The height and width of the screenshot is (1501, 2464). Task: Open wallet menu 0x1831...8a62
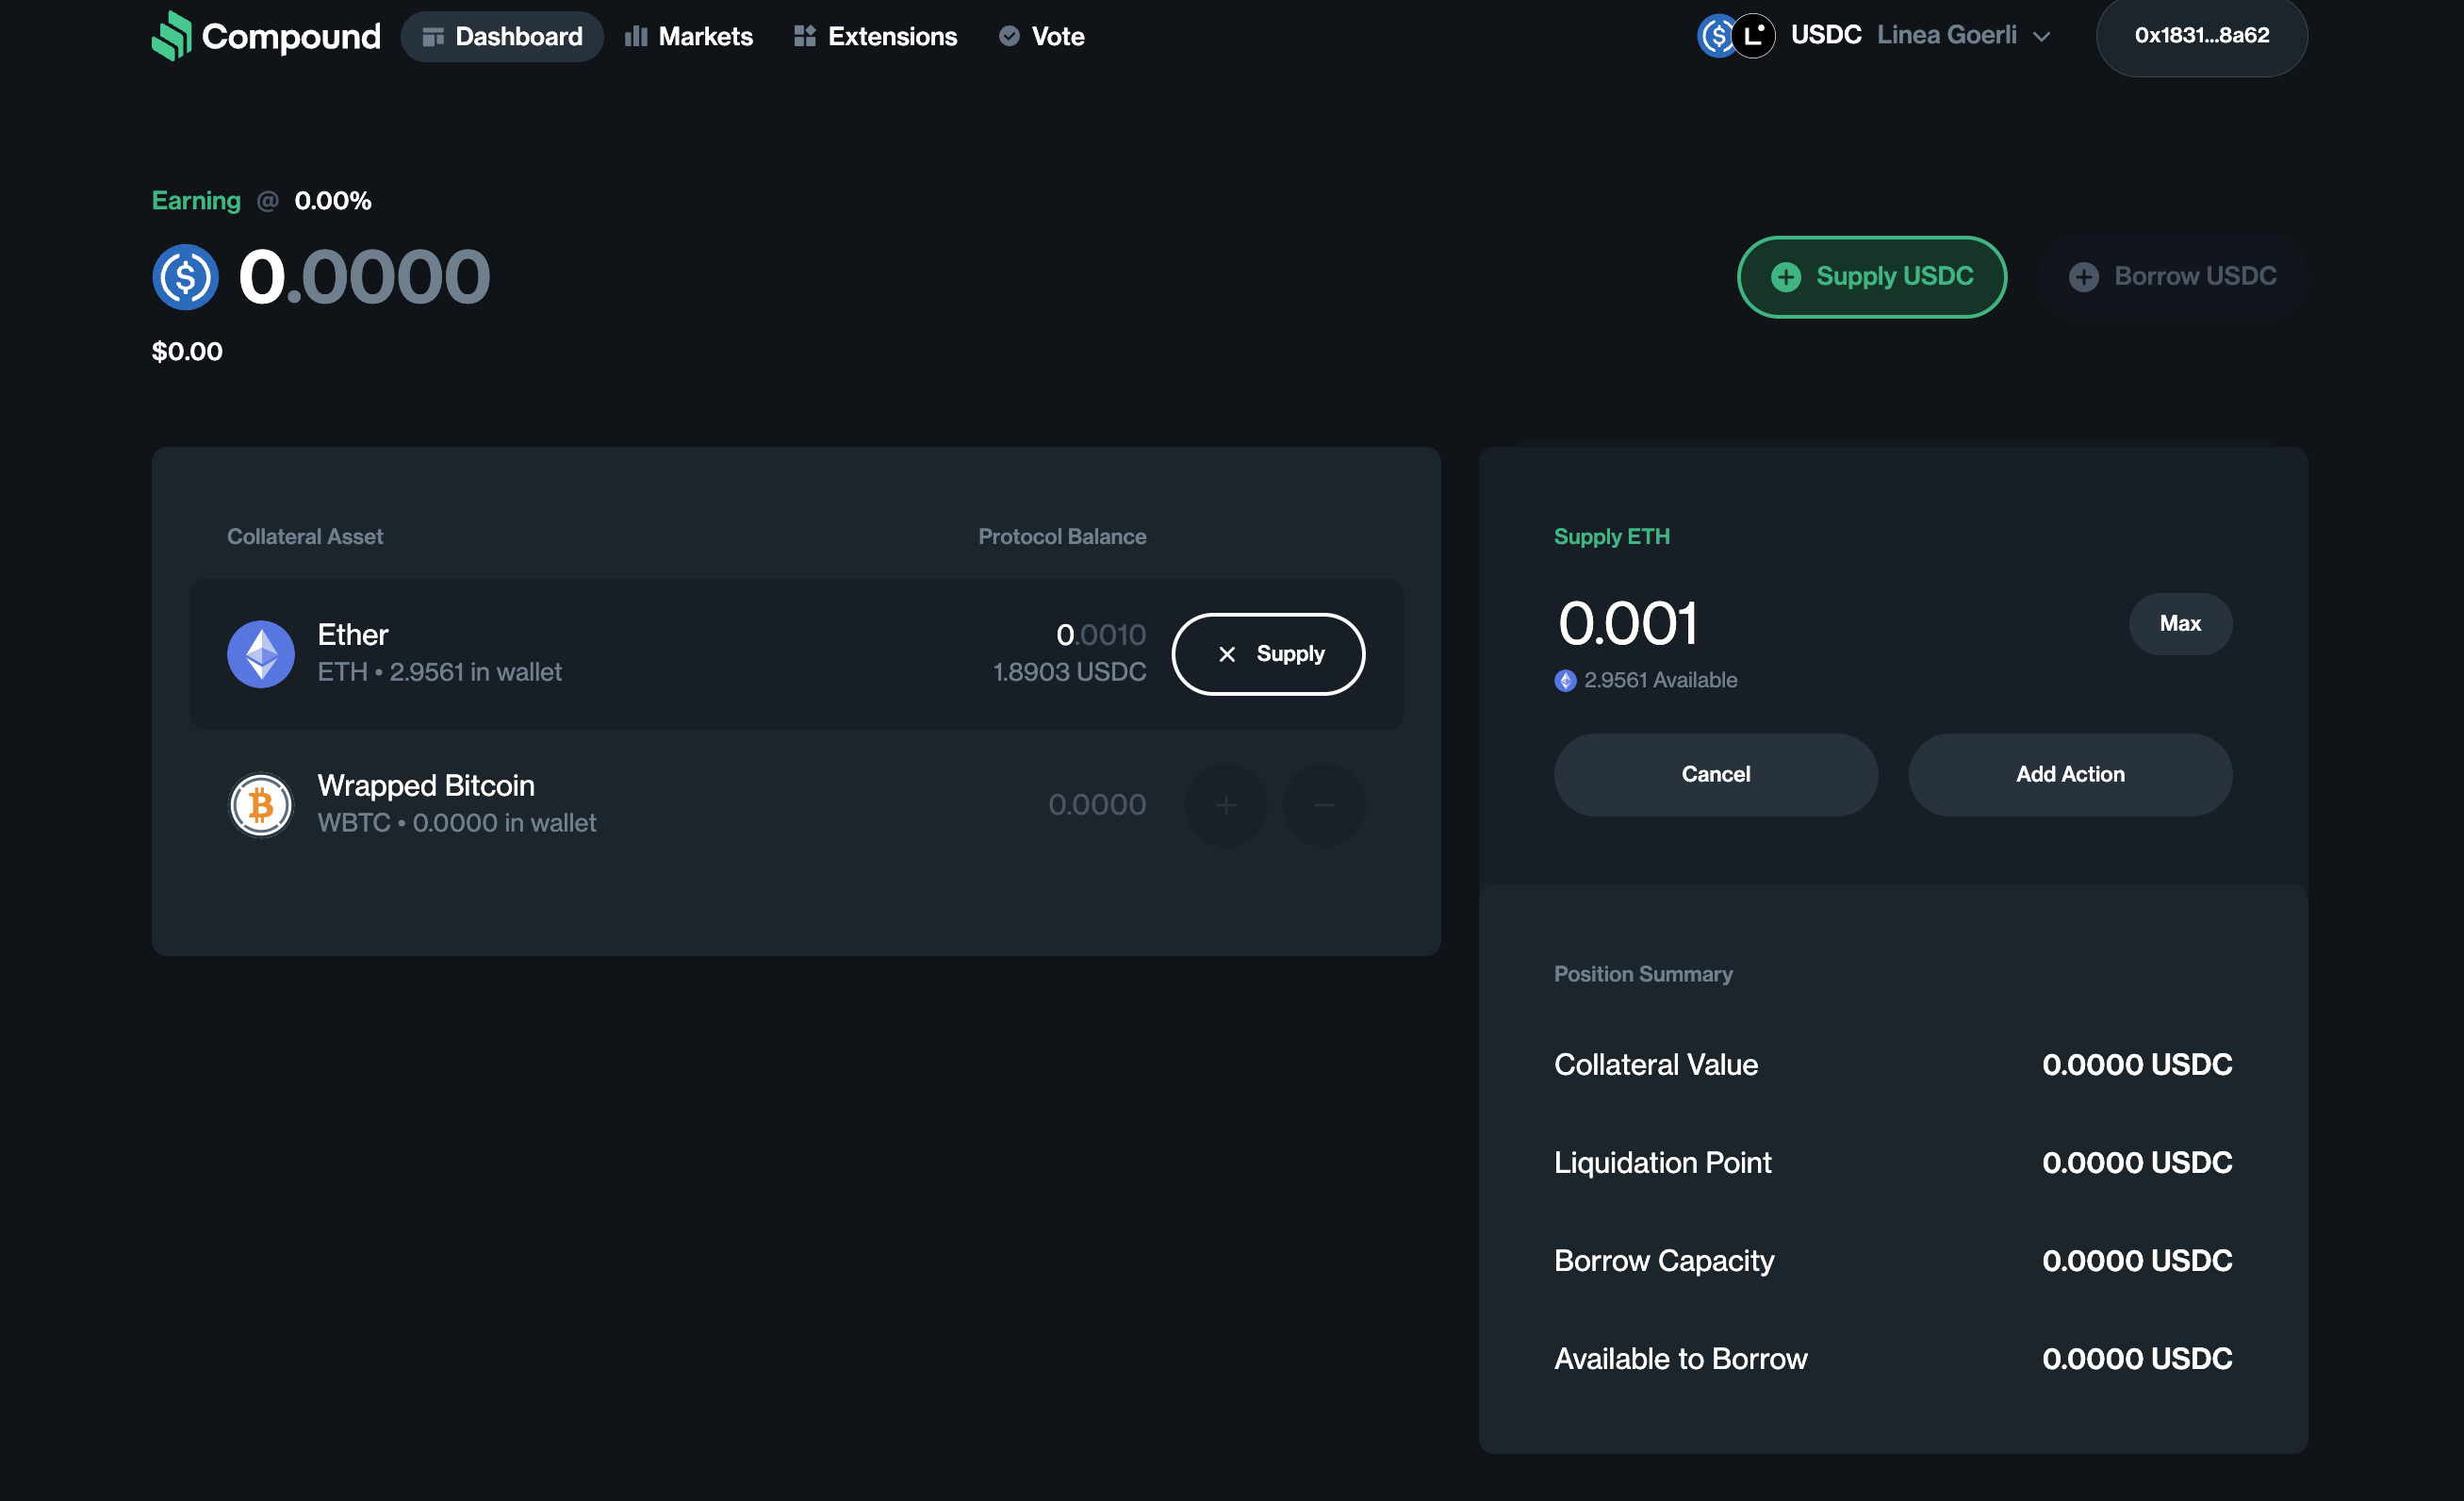click(x=2201, y=36)
